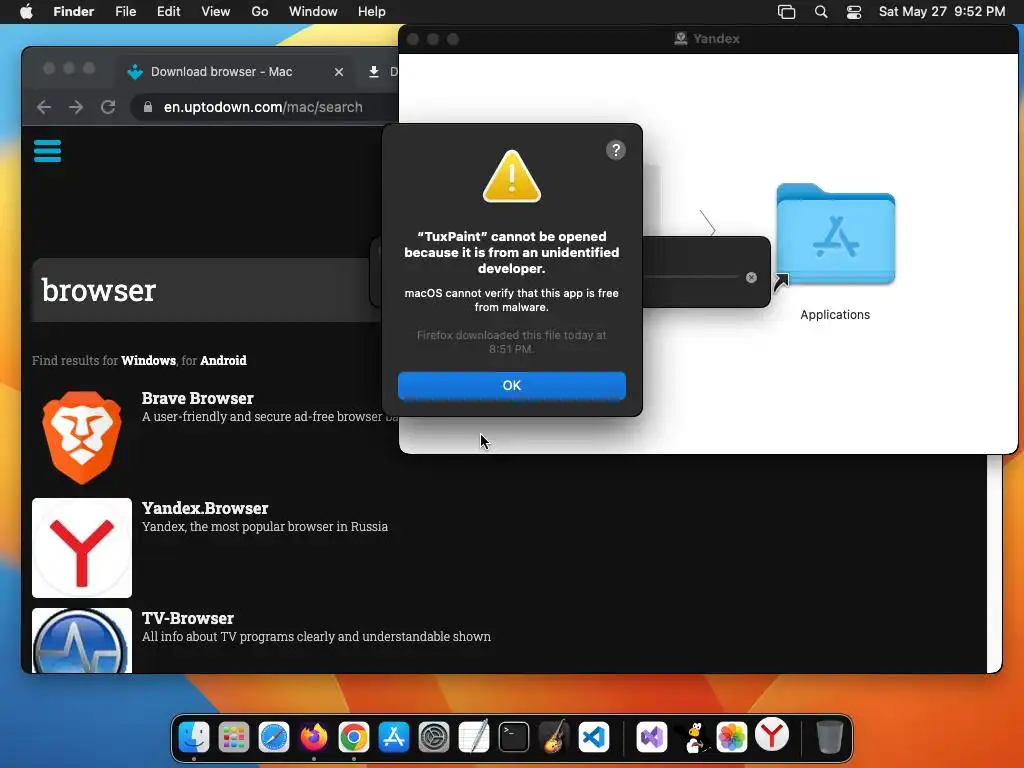Reload the Uptodown page
Screen dimensions: 1024x768
point(108,107)
